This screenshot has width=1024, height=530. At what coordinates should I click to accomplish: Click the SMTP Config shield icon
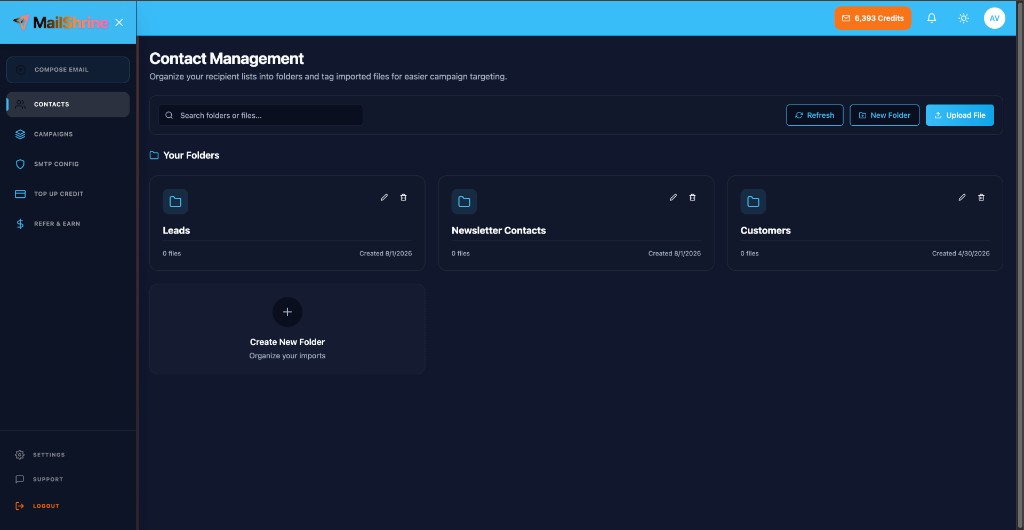click(20, 164)
